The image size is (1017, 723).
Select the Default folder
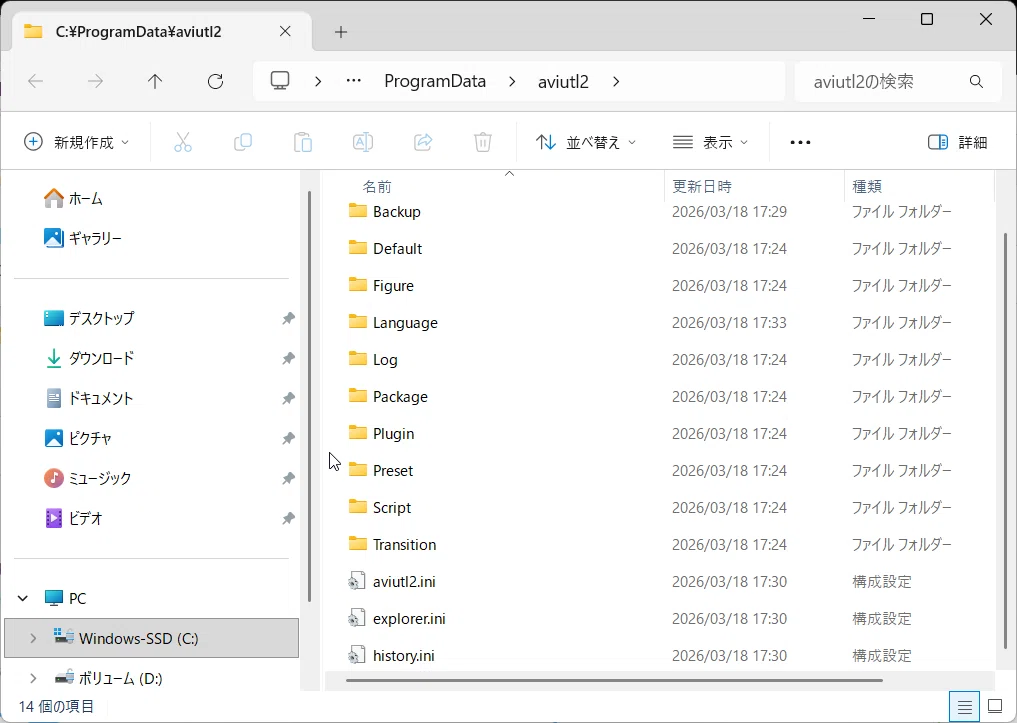click(398, 249)
